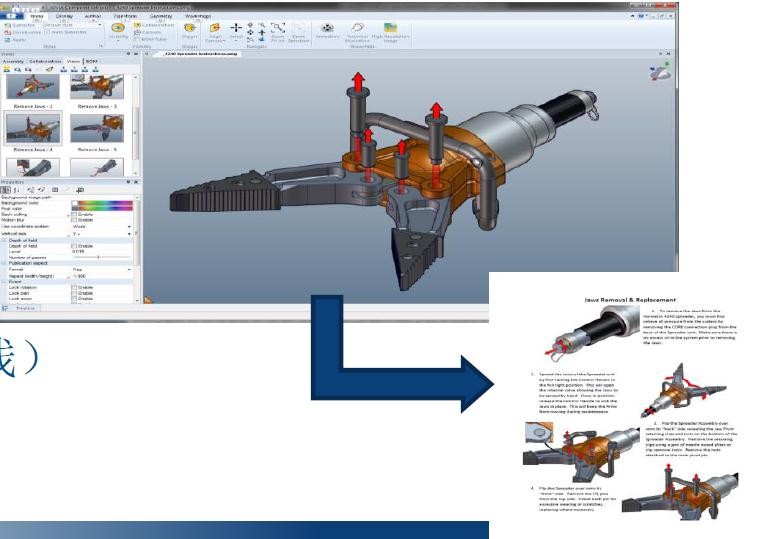Screen dimensions: 761x539
Task: Enable the Motion blur checkbox
Action: (74, 220)
